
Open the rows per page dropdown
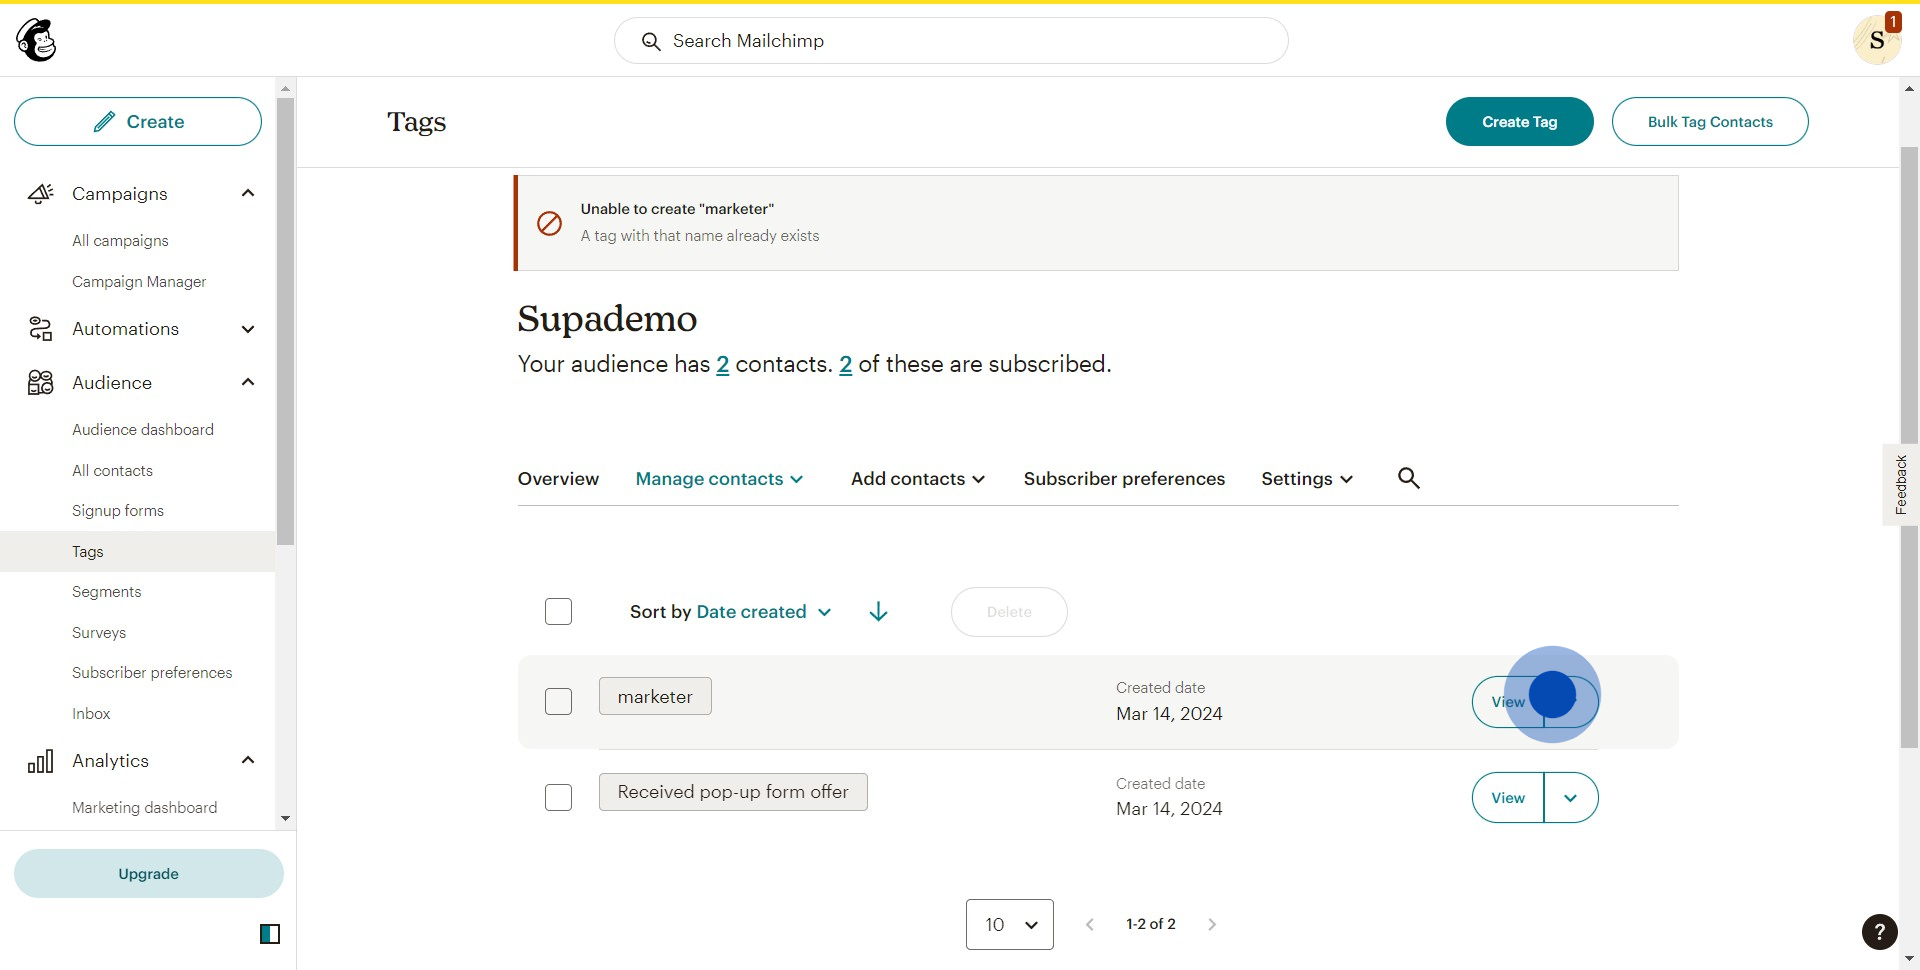coord(1009,925)
